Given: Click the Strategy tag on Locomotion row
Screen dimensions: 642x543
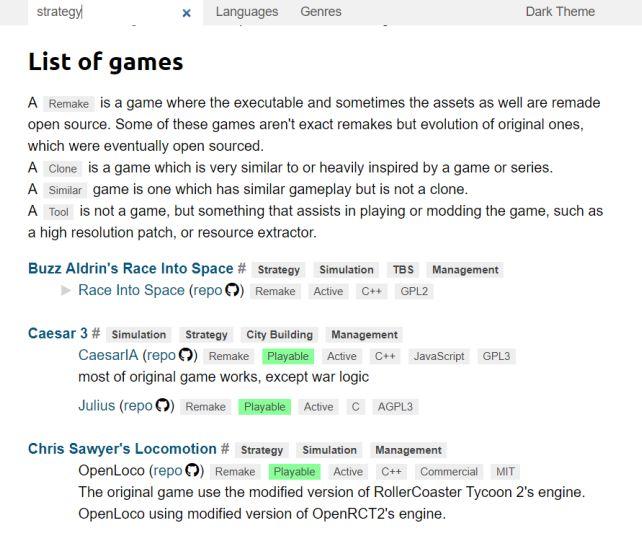Looking at the screenshot, I should click(x=262, y=450).
